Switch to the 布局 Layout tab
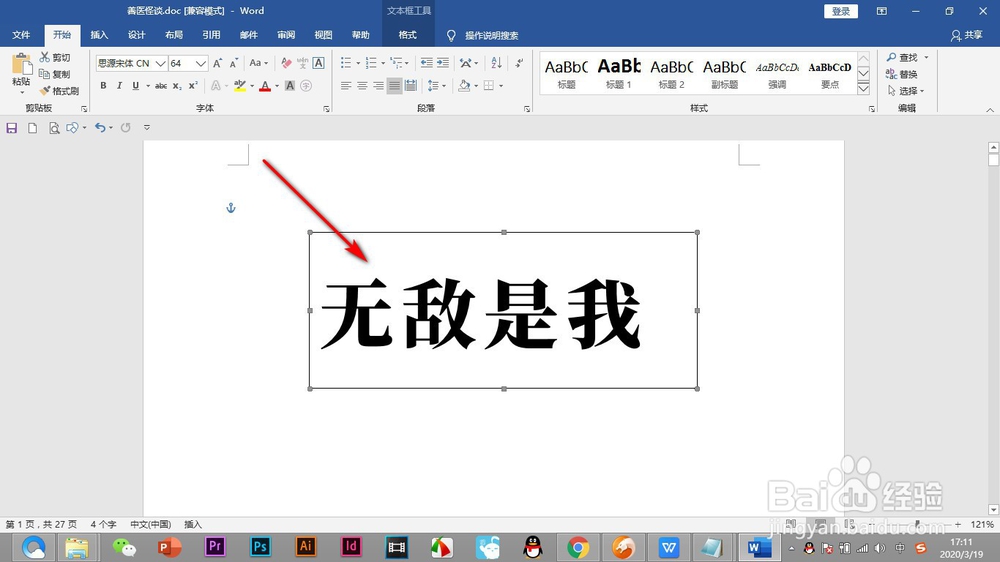The image size is (1000, 562). pyautogui.click(x=173, y=35)
